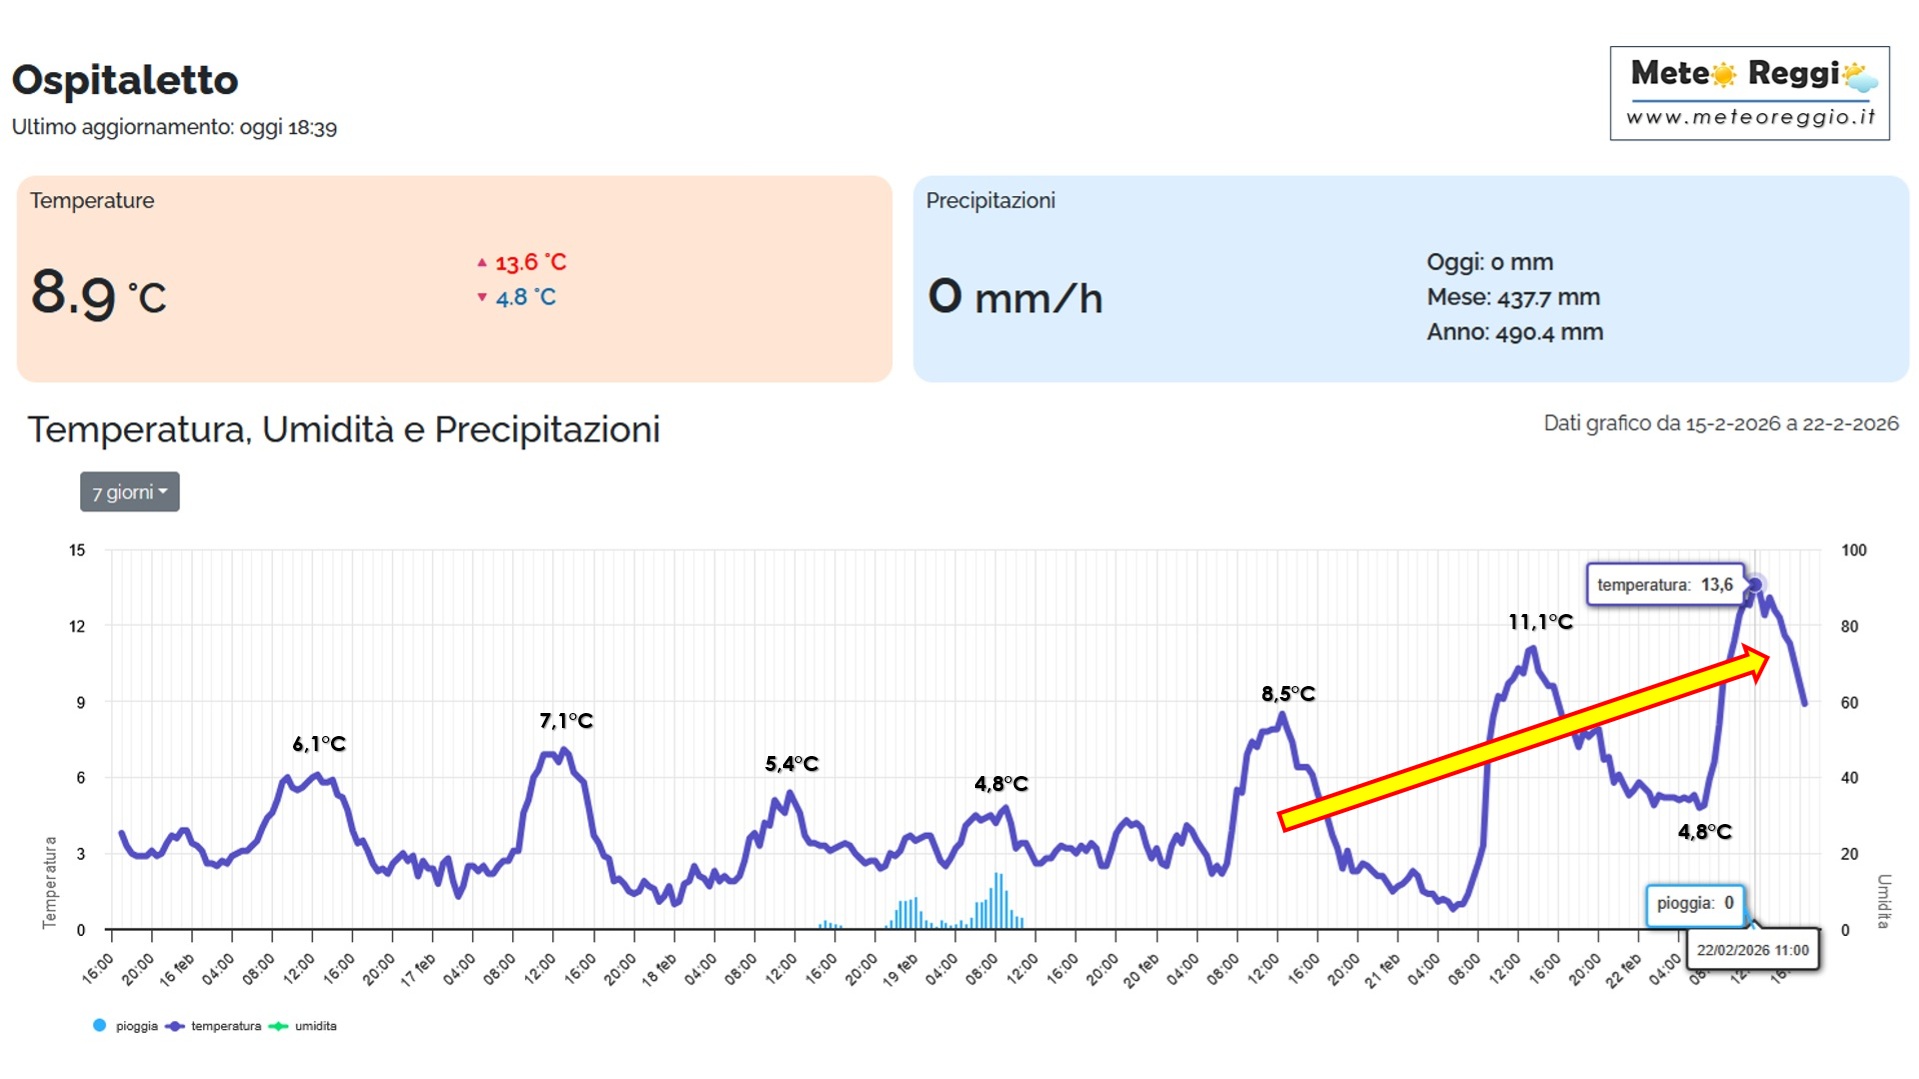Click the Ospitaletto station title
The width and height of the screenshot is (1919, 1079).
[x=125, y=80]
